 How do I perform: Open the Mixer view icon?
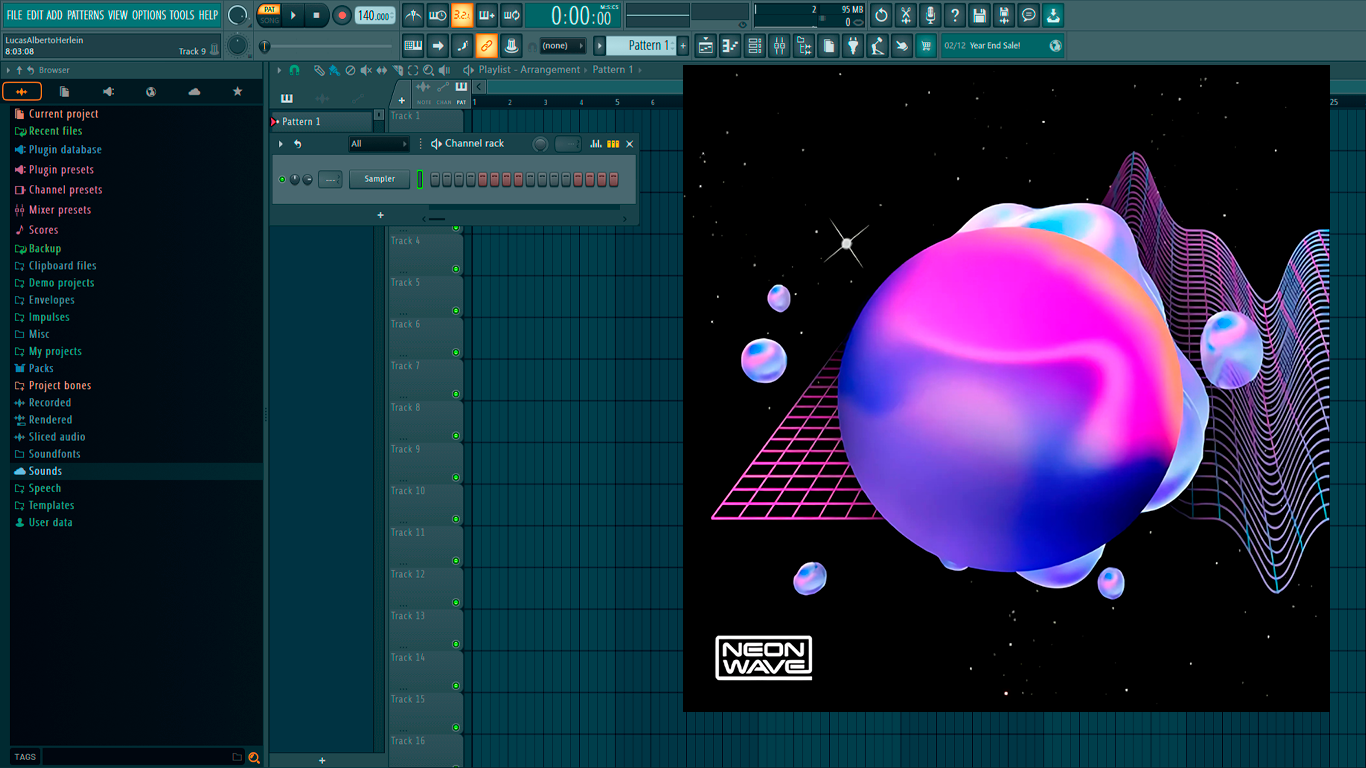(x=779, y=45)
